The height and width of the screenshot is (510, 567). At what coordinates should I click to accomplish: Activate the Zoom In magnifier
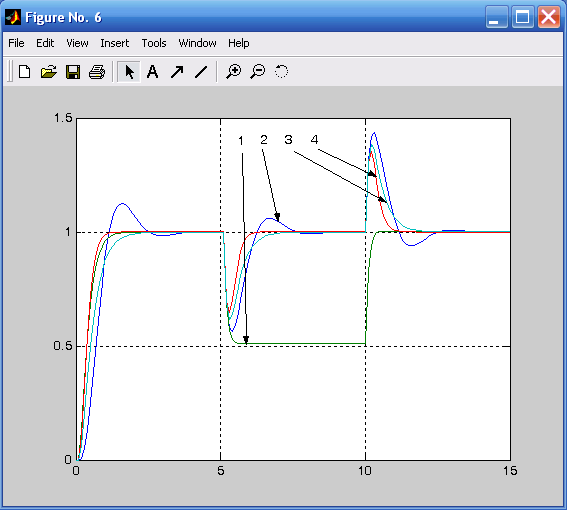(x=234, y=72)
